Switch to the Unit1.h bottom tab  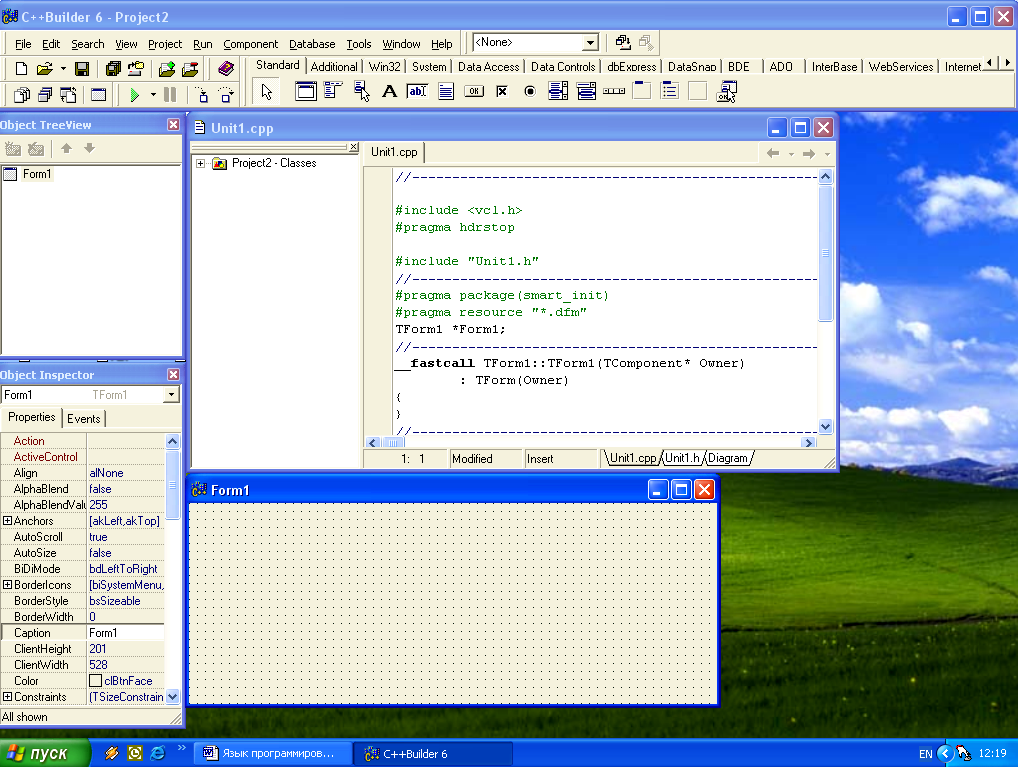pyautogui.click(x=682, y=459)
